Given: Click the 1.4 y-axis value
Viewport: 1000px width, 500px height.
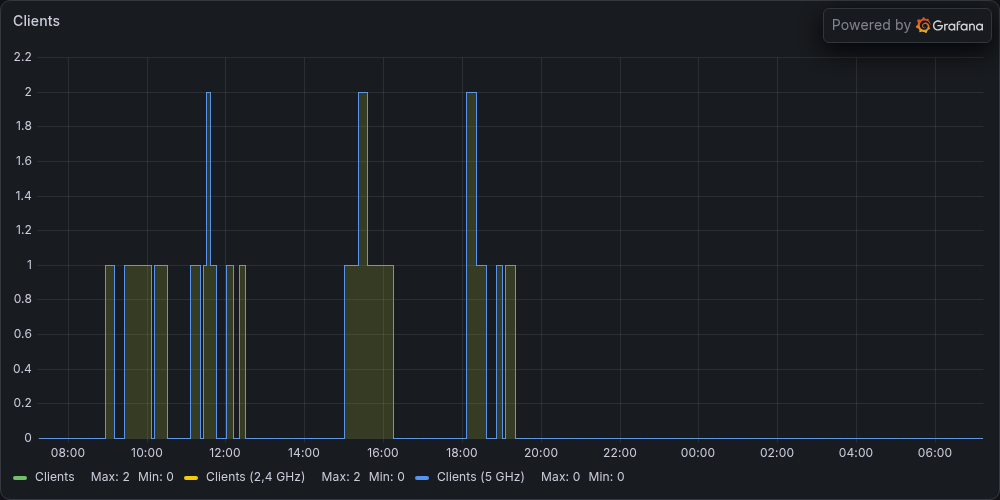Looking at the screenshot, I should (x=22, y=196).
